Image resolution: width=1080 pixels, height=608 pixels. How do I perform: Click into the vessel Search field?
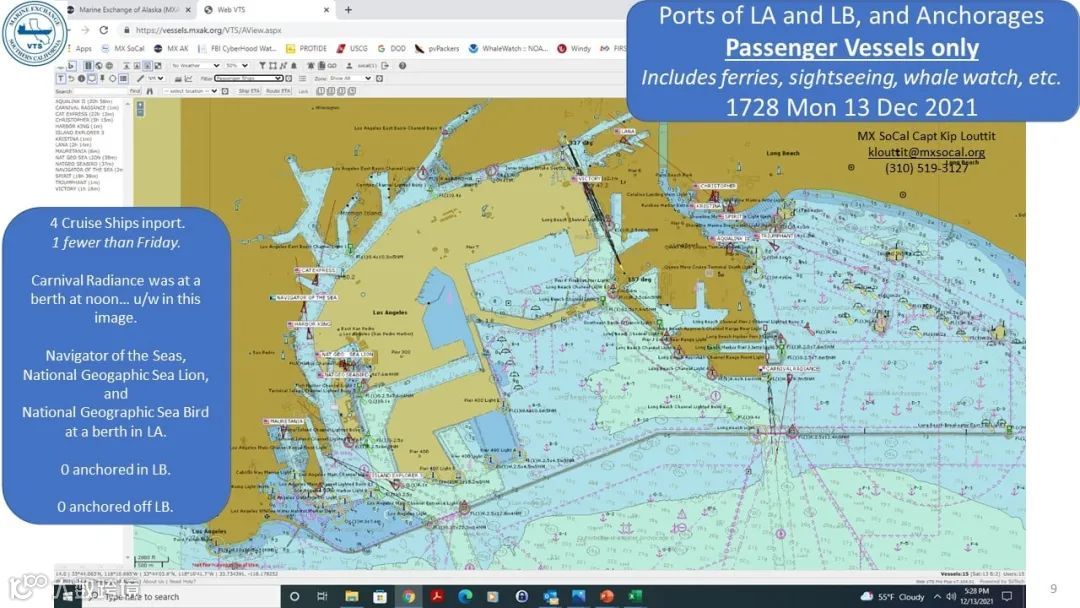coord(101,91)
